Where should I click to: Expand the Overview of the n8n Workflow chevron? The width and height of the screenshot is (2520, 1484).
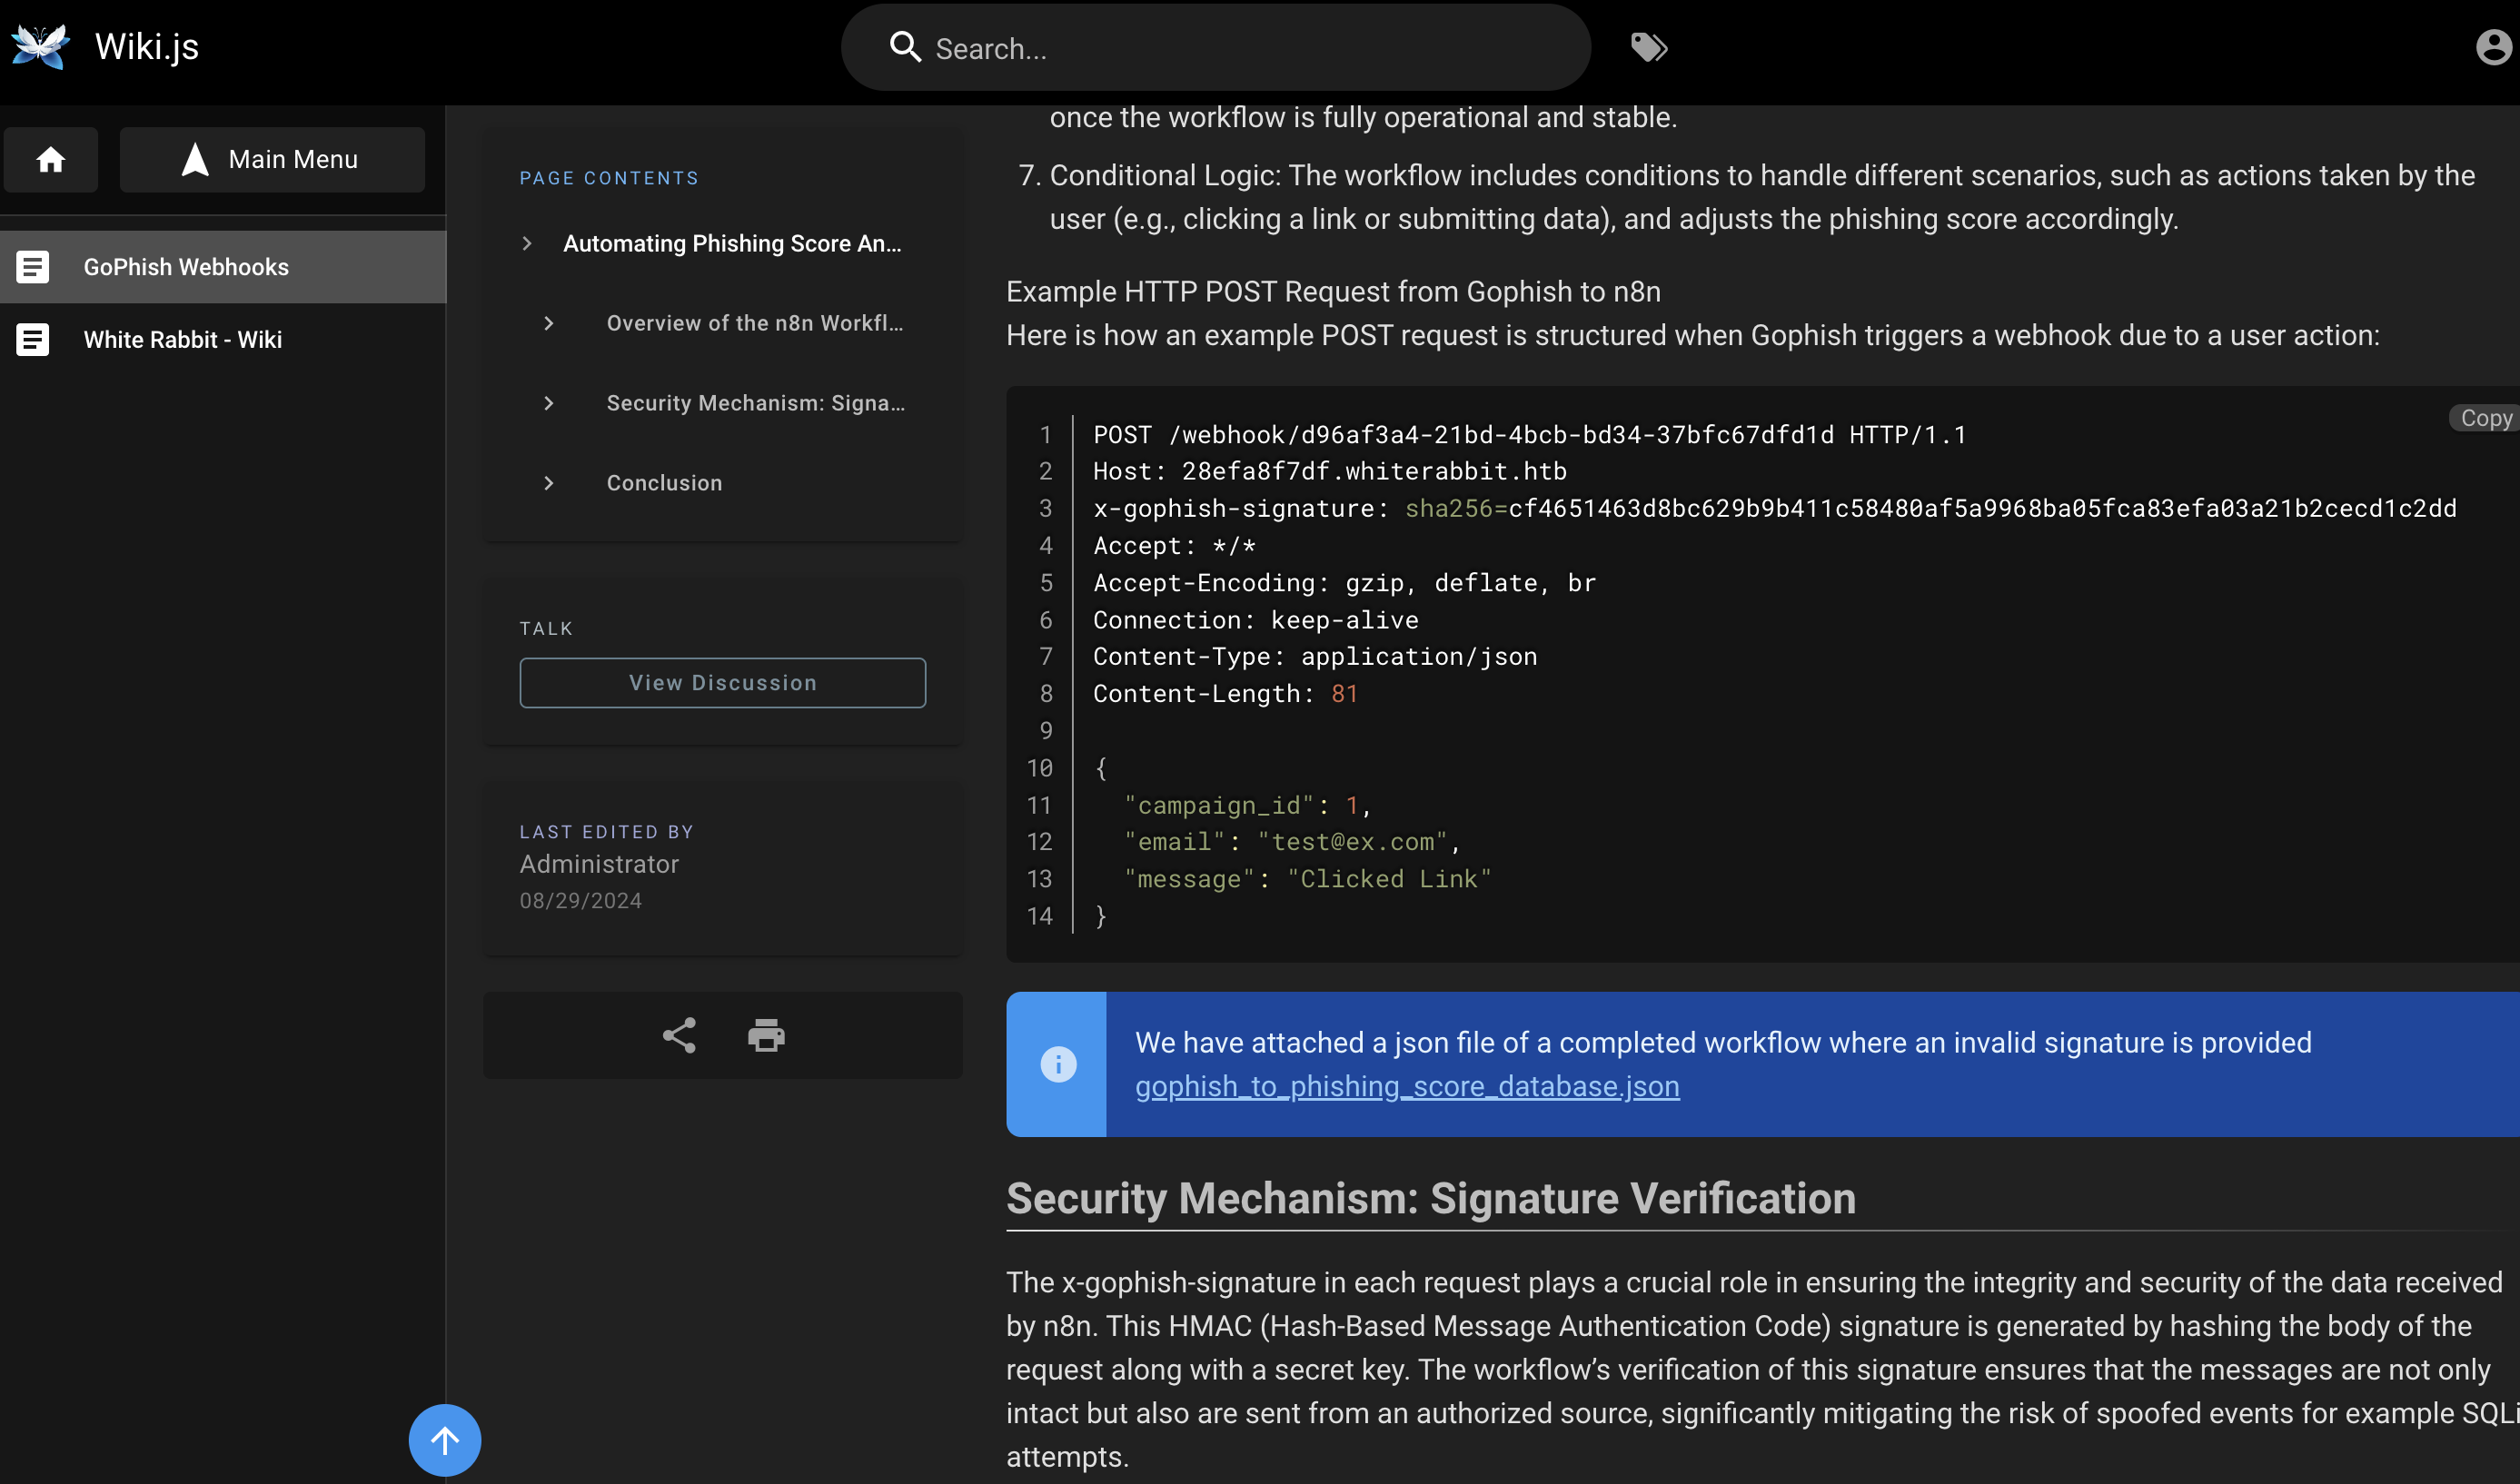pos(548,323)
